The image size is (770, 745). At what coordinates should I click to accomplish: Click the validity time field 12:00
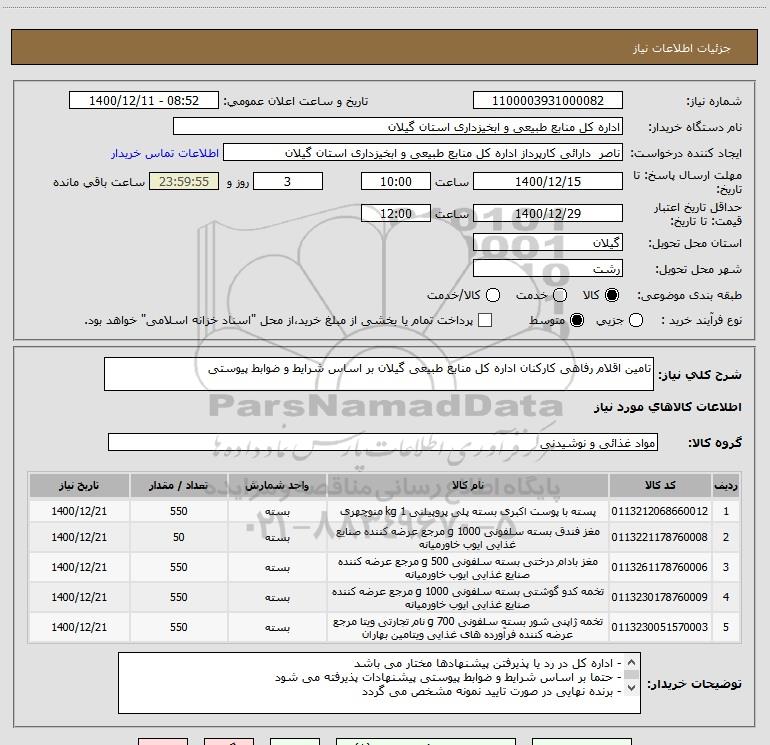click(396, 213)
